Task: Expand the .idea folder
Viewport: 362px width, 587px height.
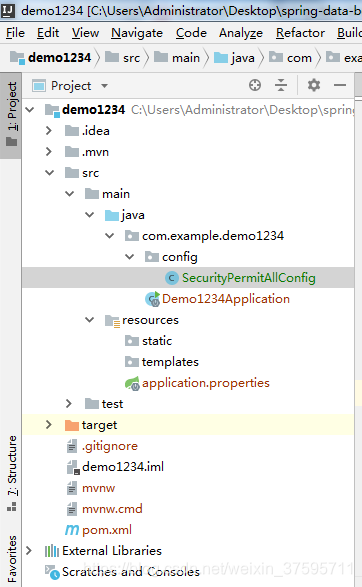Action: coord(49,131)
